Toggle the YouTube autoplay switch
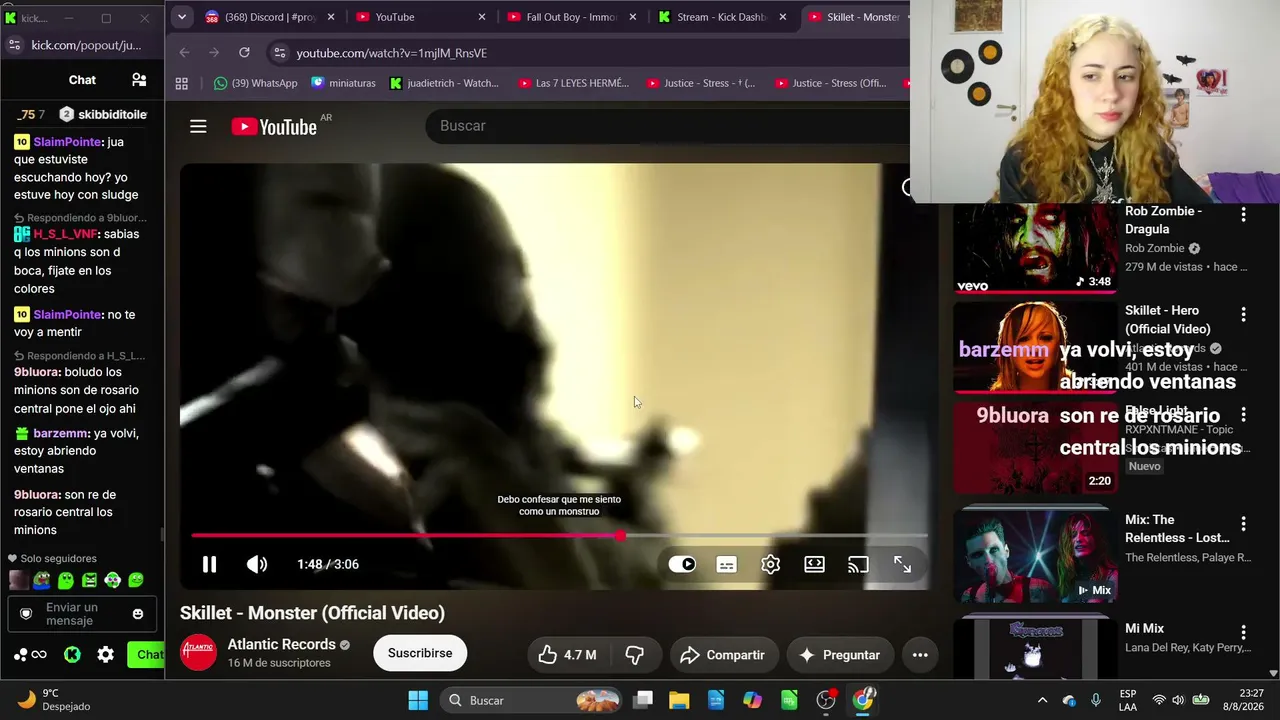 click(x=682, y=564)
